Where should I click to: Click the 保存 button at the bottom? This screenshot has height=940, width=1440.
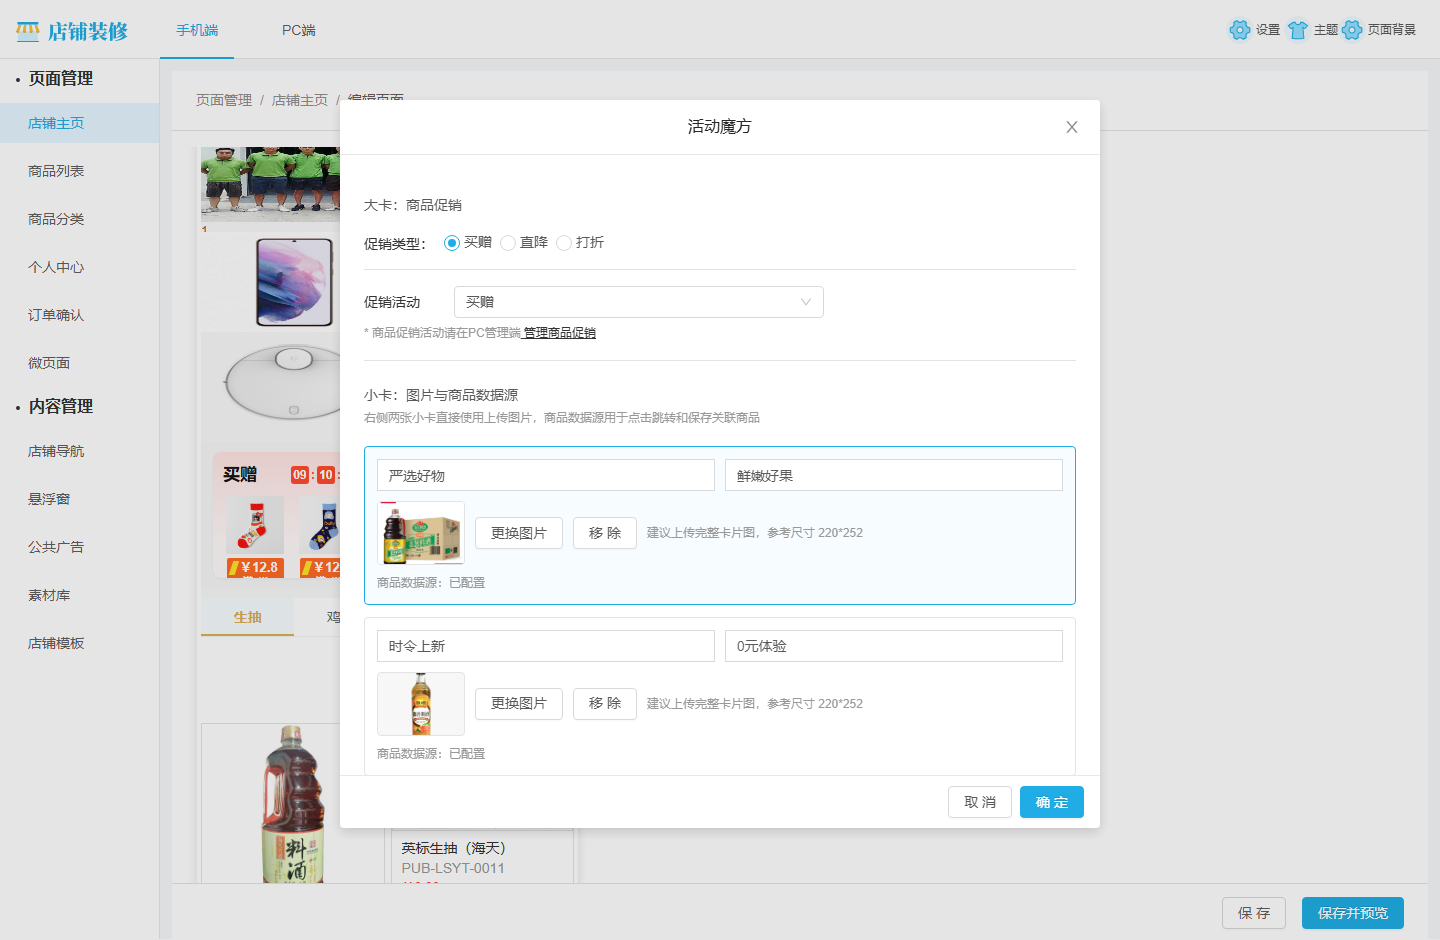tap(1254, 913)
